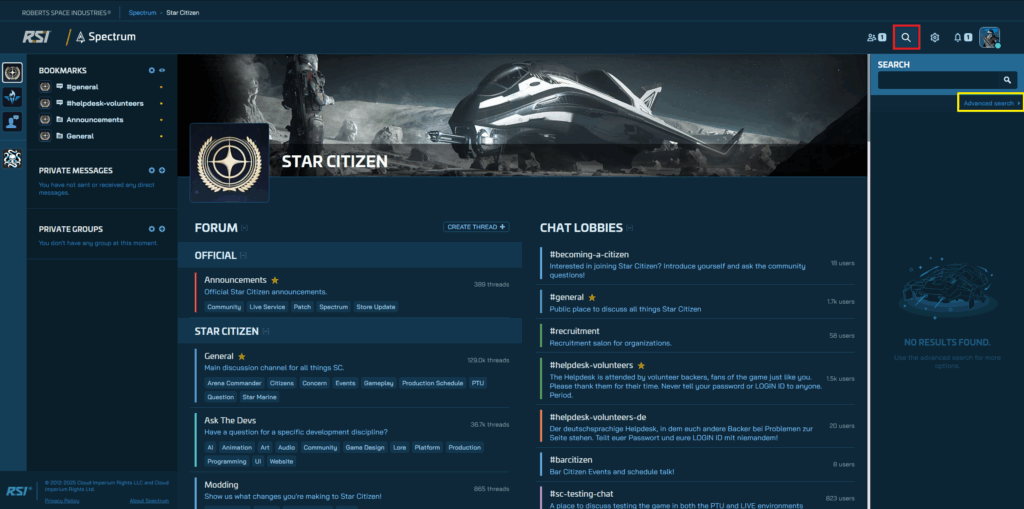Open the #helpdesk-volunteers bookmark
This screenshot has width=1024, height=509.
(105, 103)
